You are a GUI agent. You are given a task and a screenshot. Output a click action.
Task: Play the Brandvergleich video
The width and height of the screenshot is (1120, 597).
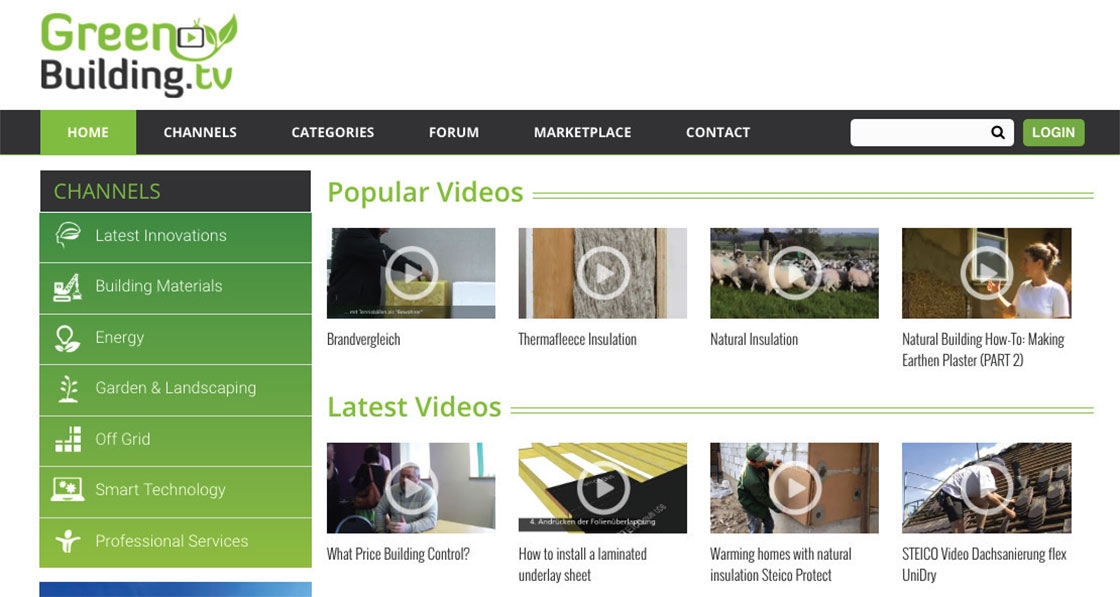411,271
